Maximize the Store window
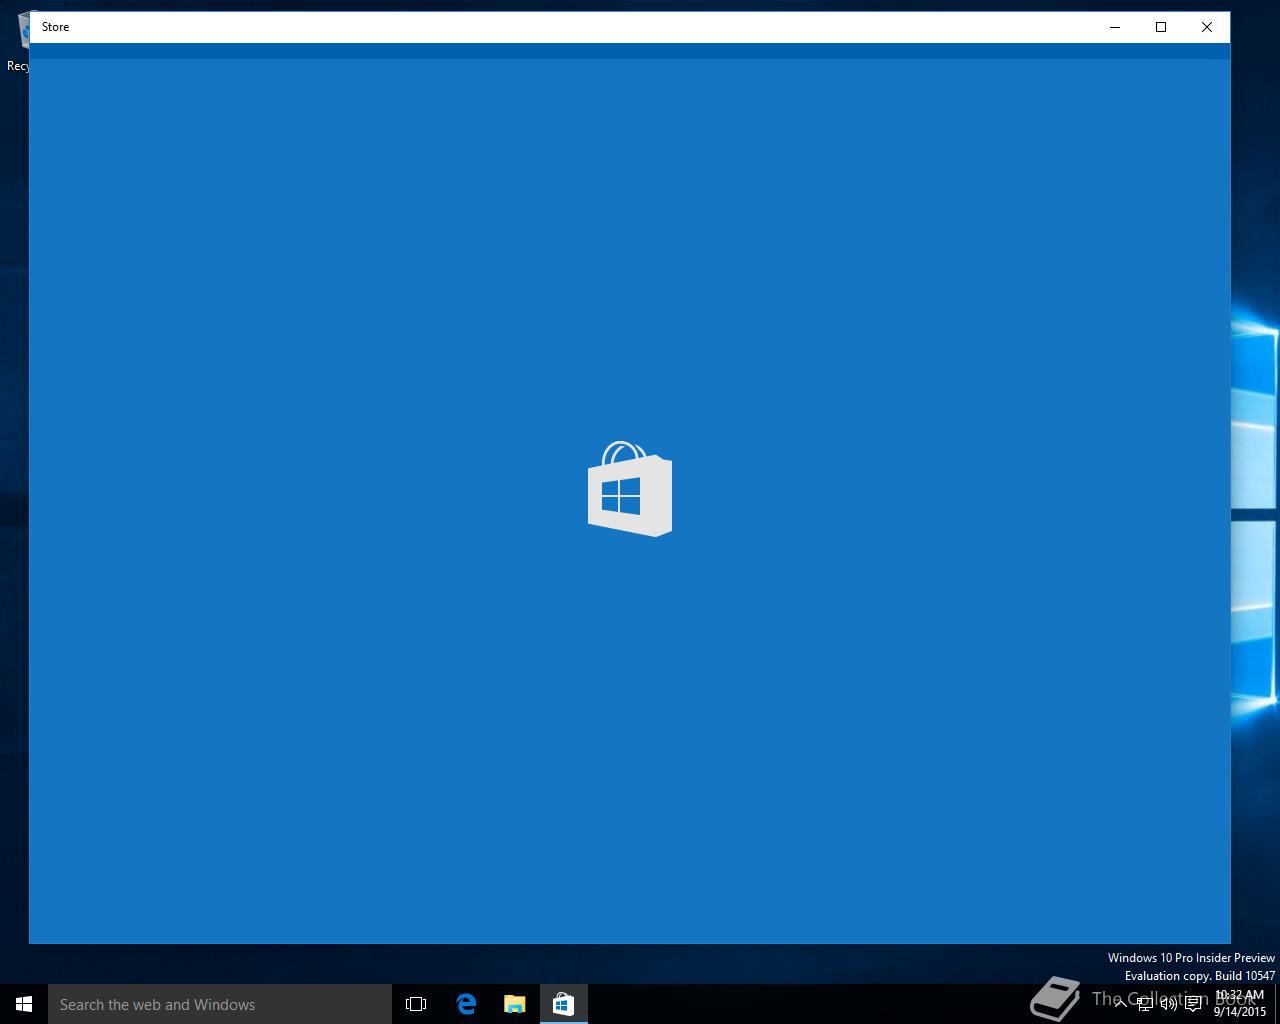Screen dimensions: 1280x1024 tap(1161, 27)
